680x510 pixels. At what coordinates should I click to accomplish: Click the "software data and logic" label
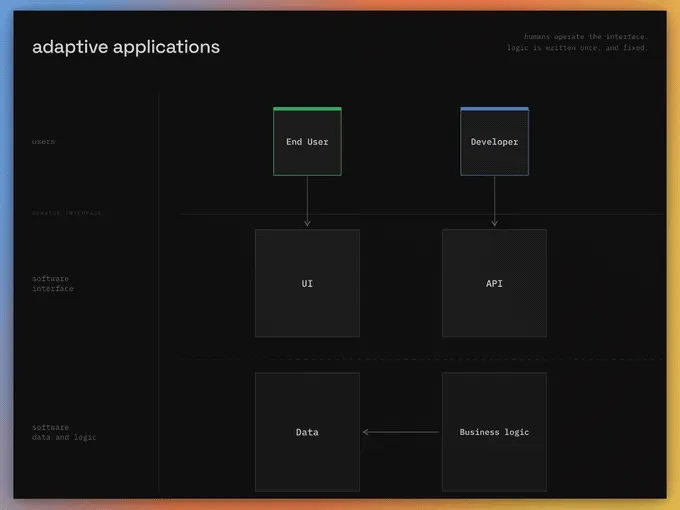64,432
